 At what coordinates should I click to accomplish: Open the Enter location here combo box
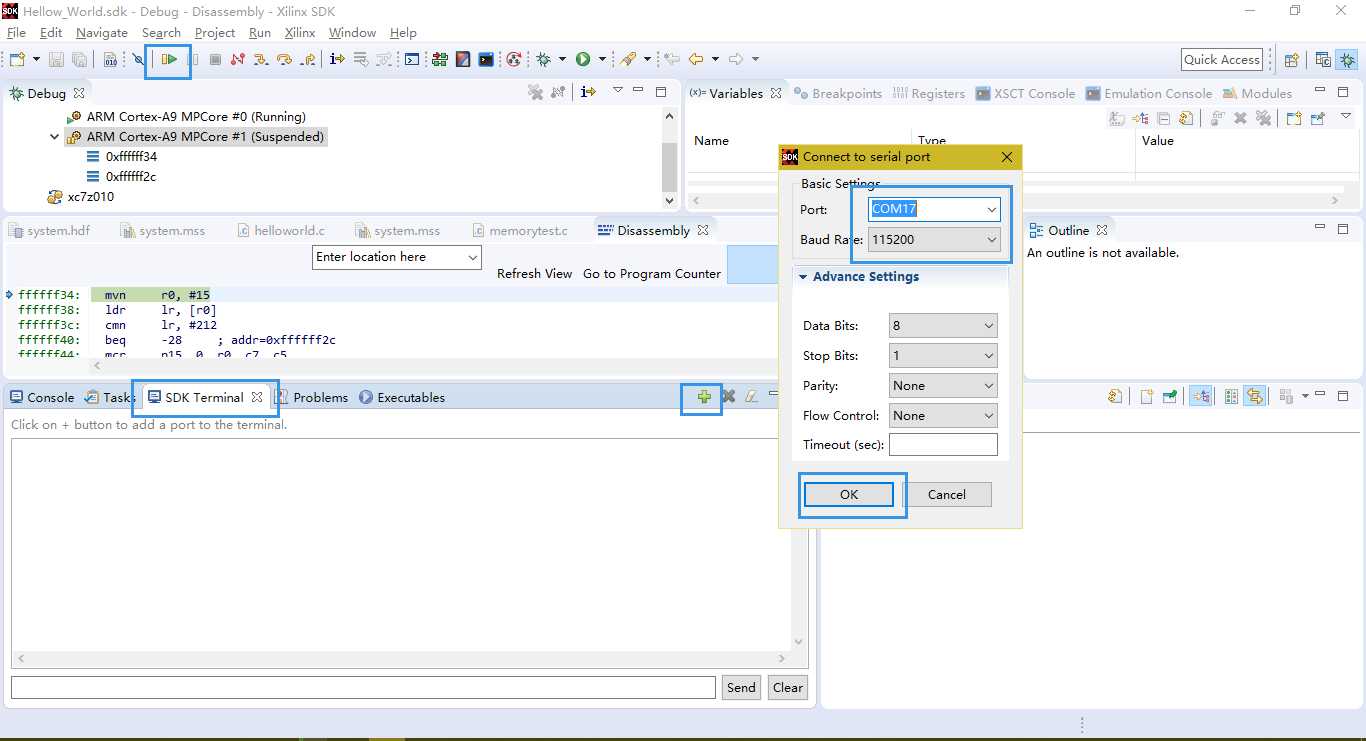point(397,257)
